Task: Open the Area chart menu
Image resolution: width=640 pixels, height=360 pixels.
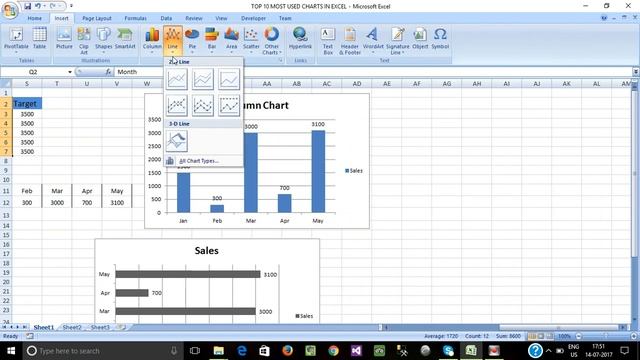Action: click(231, 40)
